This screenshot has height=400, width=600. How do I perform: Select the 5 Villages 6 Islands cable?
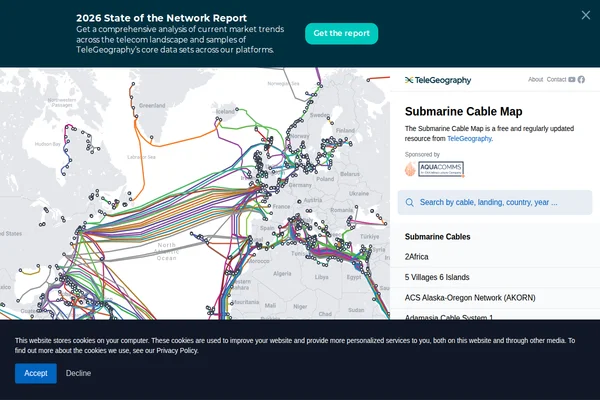click(495, 277)
